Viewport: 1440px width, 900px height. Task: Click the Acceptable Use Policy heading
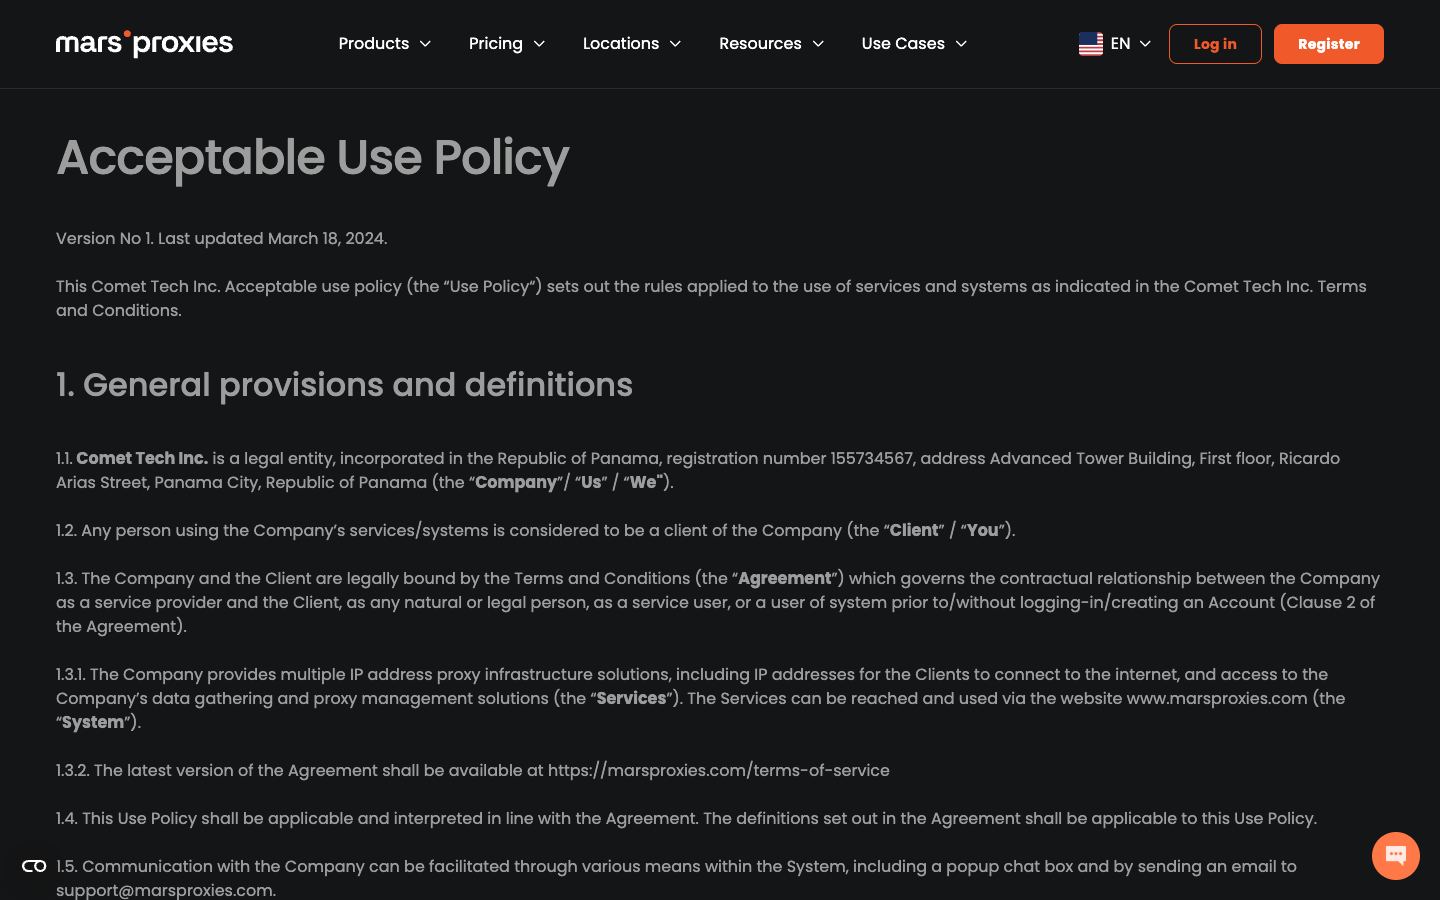(312, 158)
